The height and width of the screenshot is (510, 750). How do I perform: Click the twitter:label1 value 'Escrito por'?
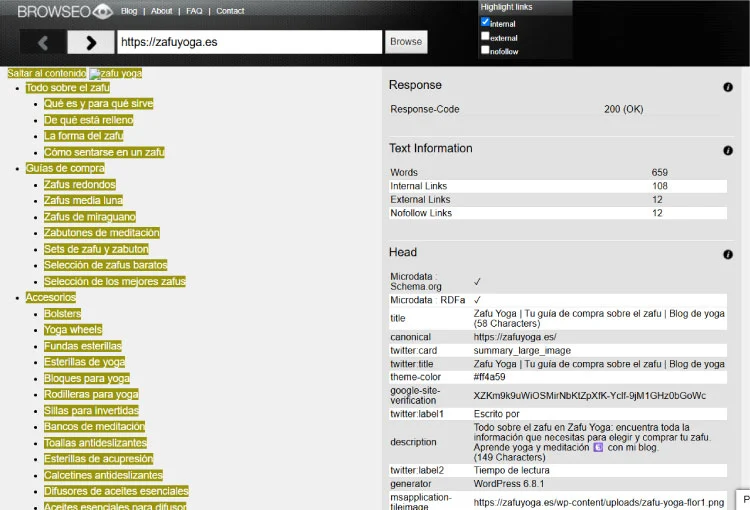[x=496, y=414]
